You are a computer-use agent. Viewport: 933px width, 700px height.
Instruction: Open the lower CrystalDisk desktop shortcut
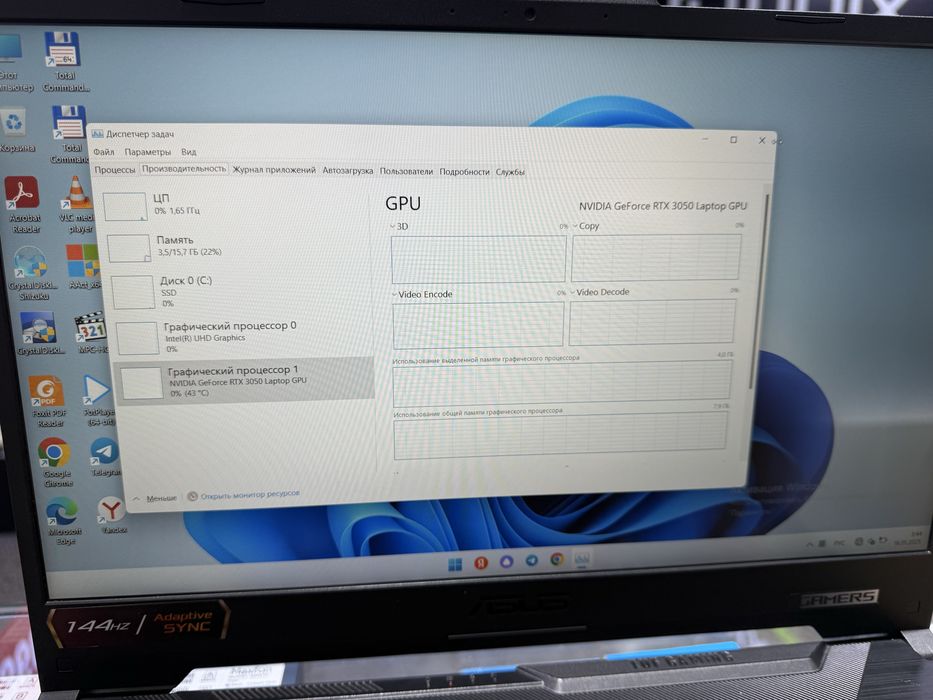pos(39,333)
